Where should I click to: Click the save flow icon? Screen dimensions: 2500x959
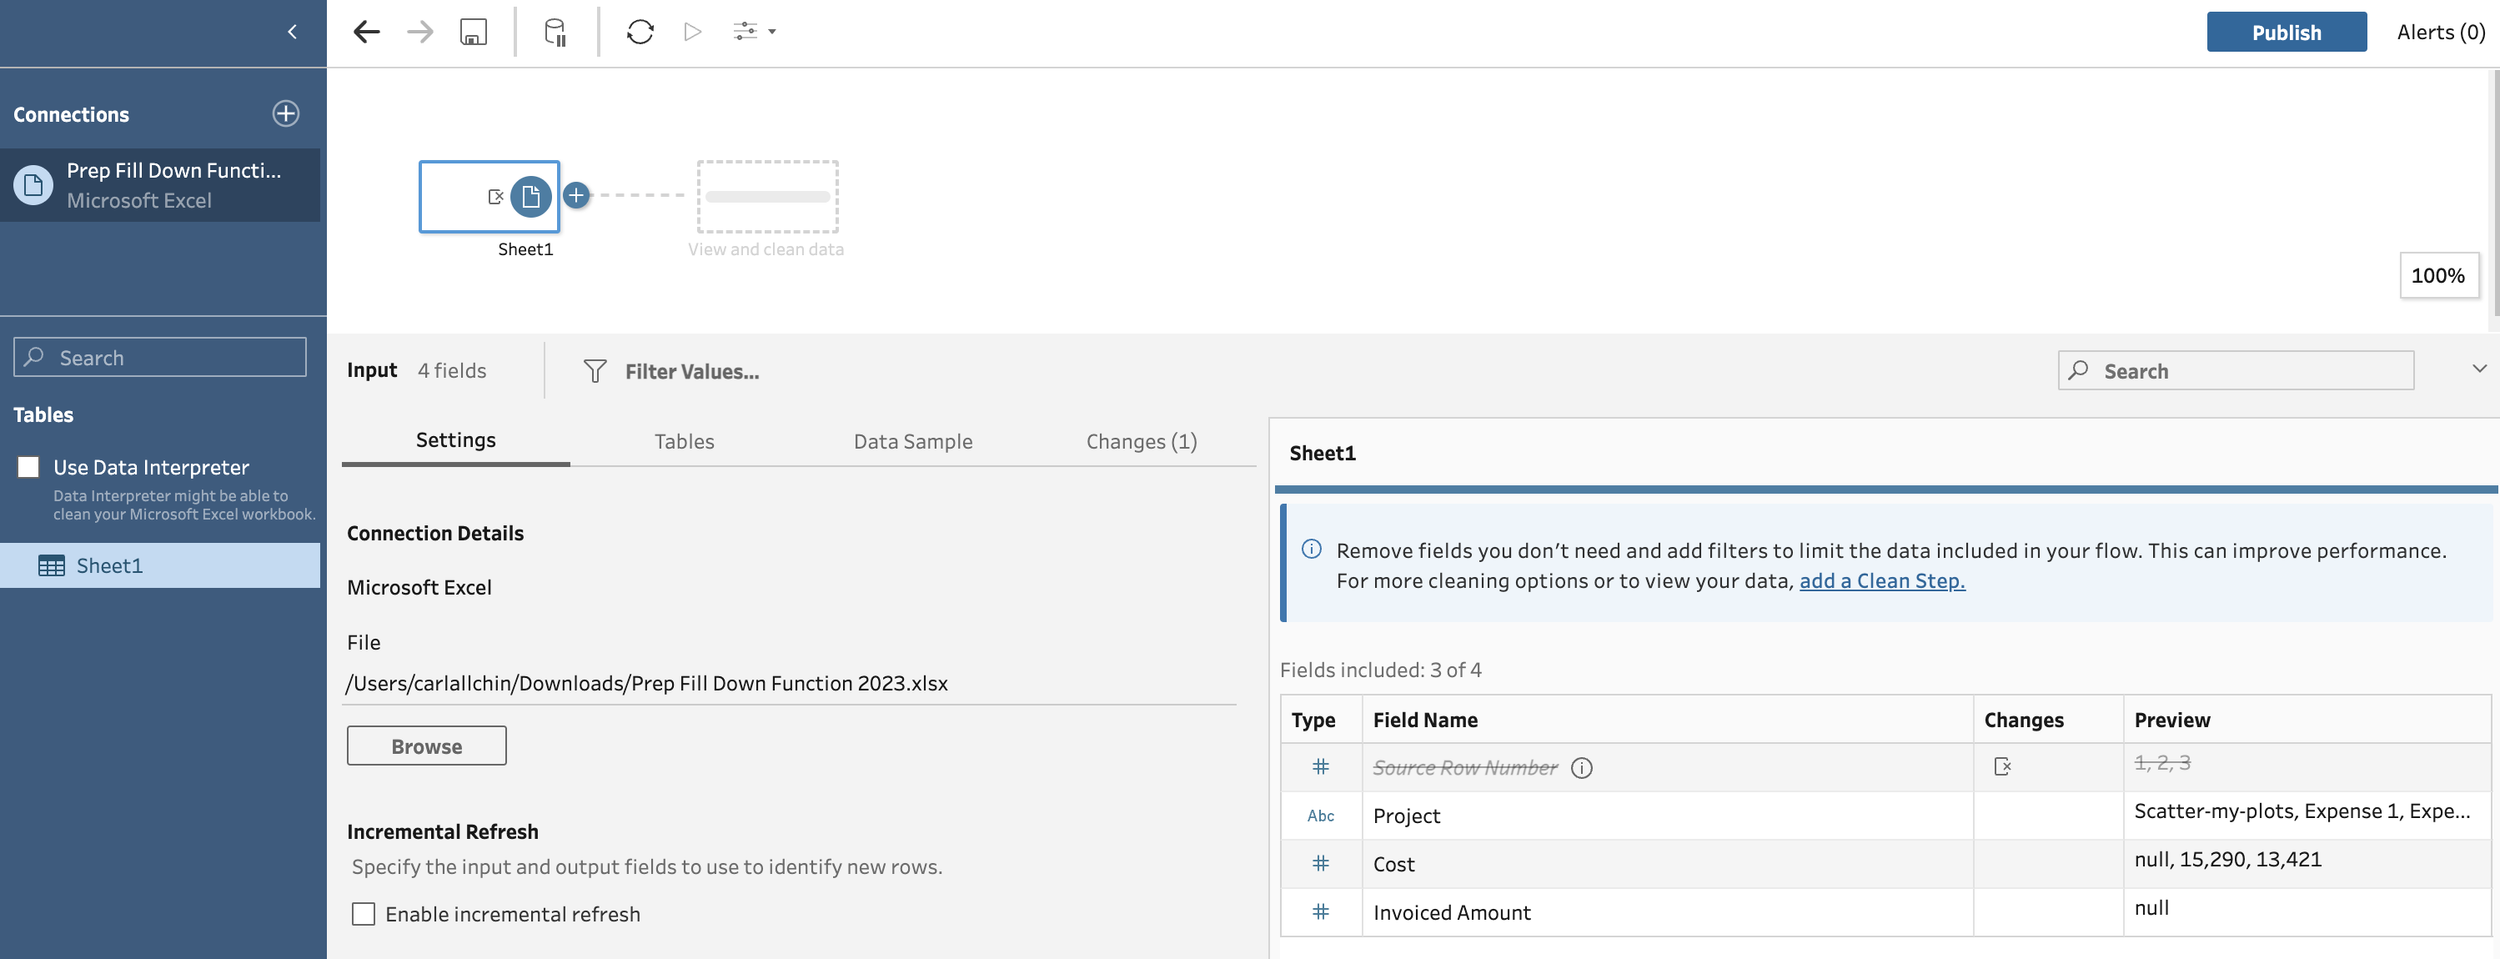(x=473, y=32)
